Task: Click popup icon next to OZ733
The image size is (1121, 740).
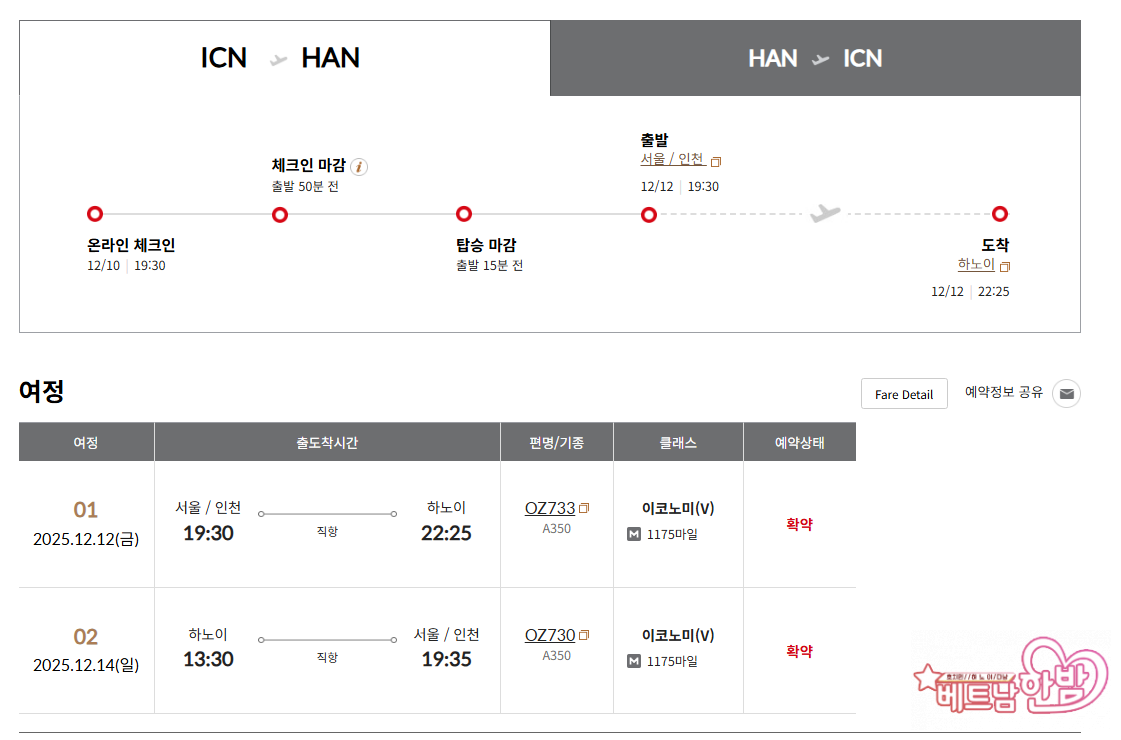Action: point(585,509)
